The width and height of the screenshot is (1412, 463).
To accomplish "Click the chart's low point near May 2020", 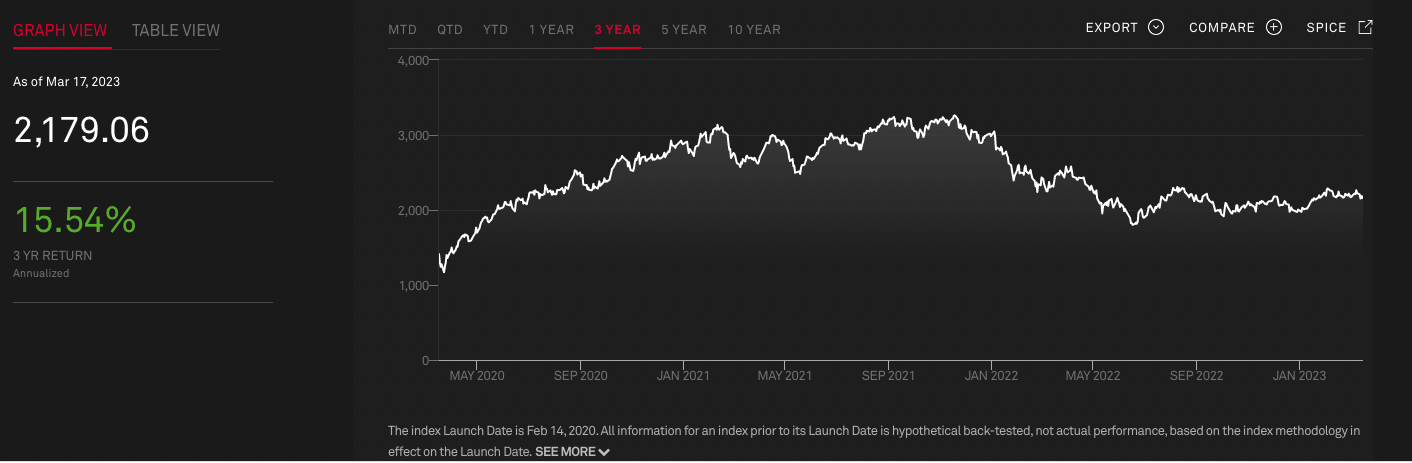I will coord(444,271).
